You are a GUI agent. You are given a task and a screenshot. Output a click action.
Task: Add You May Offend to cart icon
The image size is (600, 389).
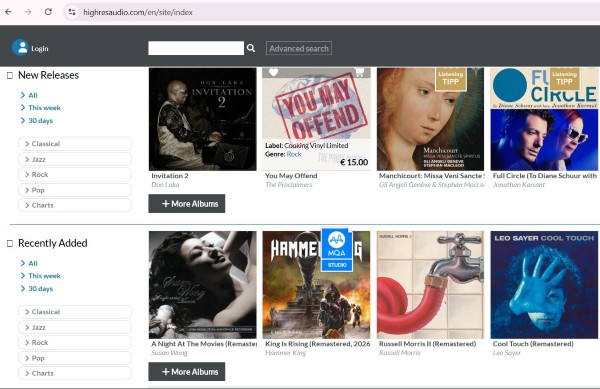(x=359, y=72)
